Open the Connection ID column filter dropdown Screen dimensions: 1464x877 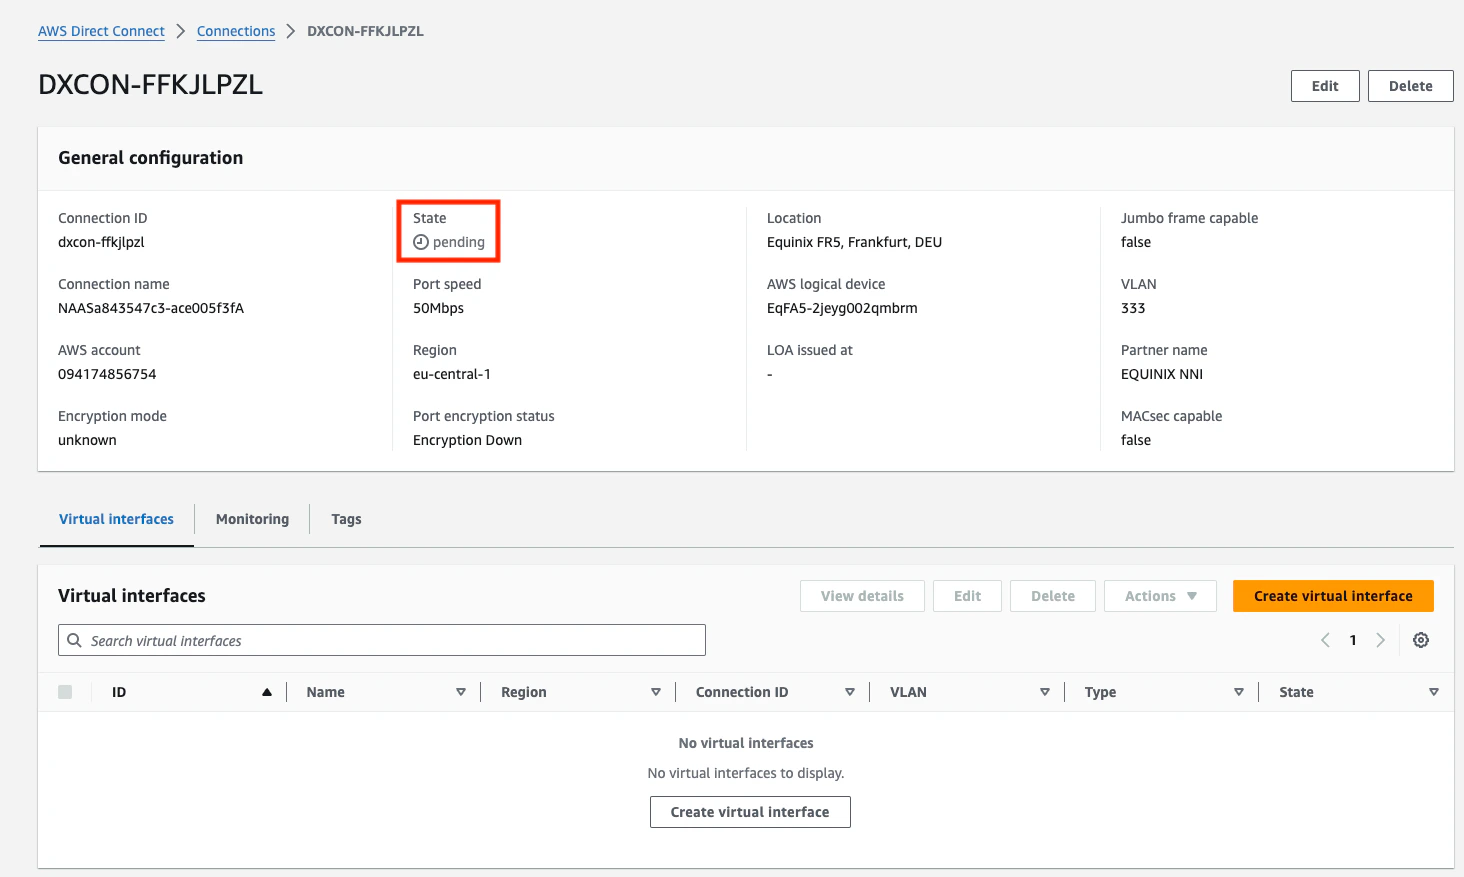pyautogui.click(x=850, y=691)
